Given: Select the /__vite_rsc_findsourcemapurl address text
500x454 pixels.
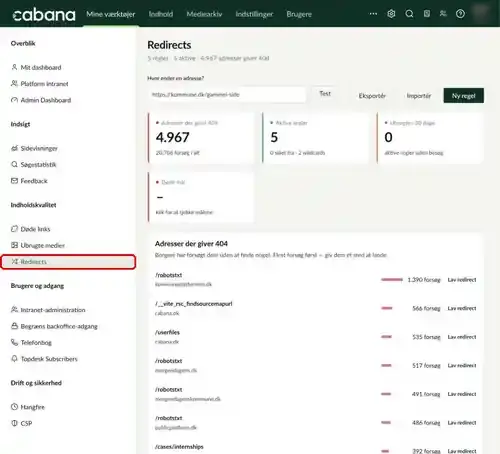Looking at the screenshot, I should click(x=194, y=304).
